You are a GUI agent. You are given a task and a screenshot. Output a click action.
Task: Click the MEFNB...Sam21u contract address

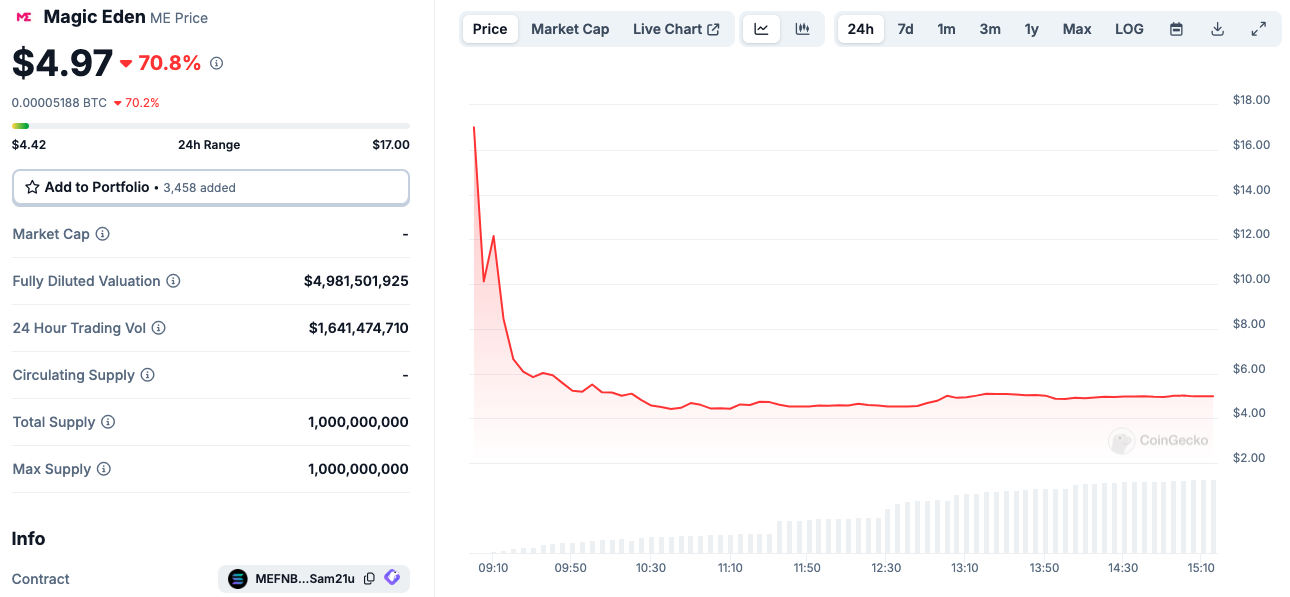pyautogui.click(x=305, y=578)
